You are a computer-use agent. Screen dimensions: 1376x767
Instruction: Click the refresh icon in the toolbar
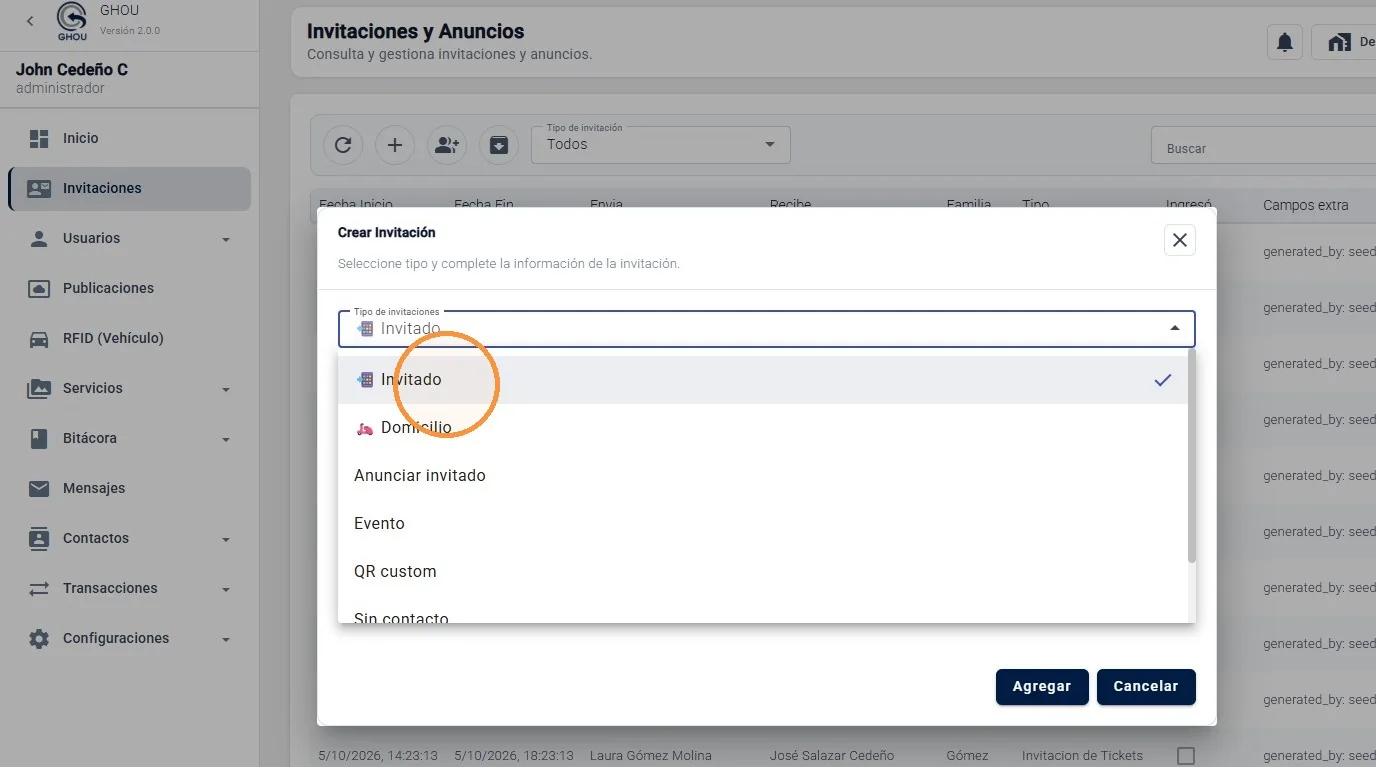pyautogui.click(x=343, y=145)
